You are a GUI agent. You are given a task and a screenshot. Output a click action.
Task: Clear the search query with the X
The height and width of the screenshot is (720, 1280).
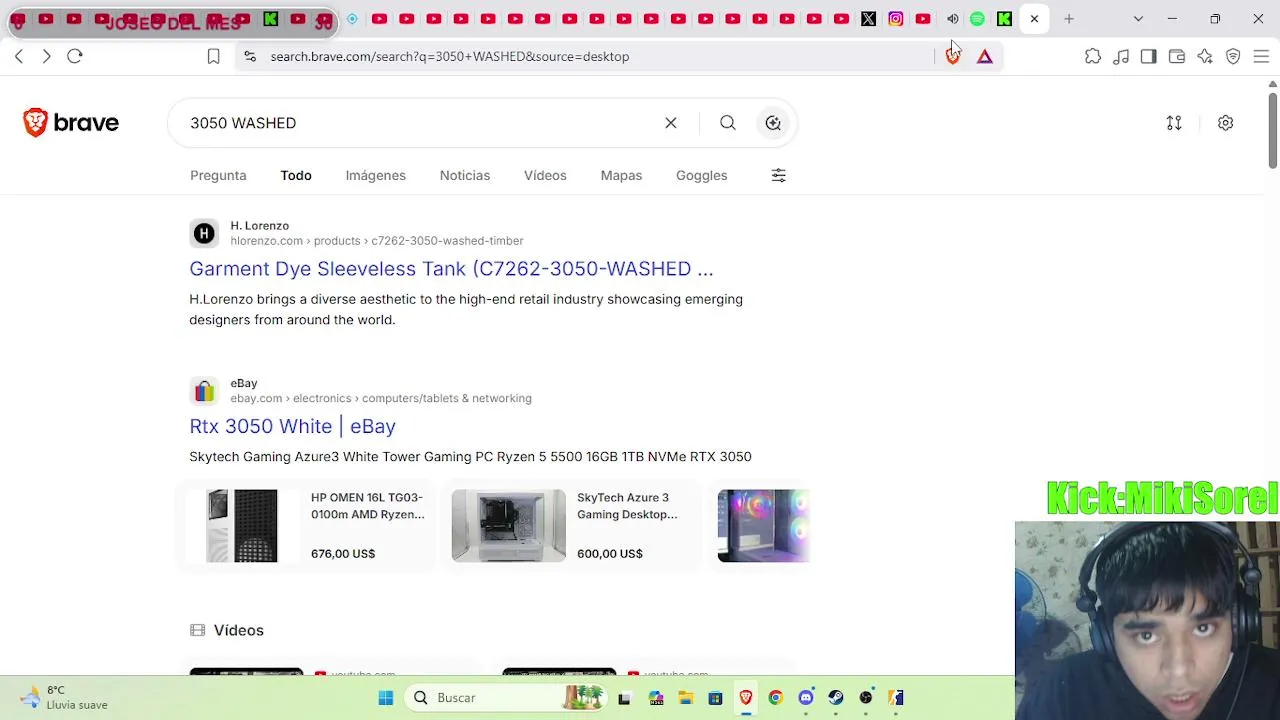671,123
